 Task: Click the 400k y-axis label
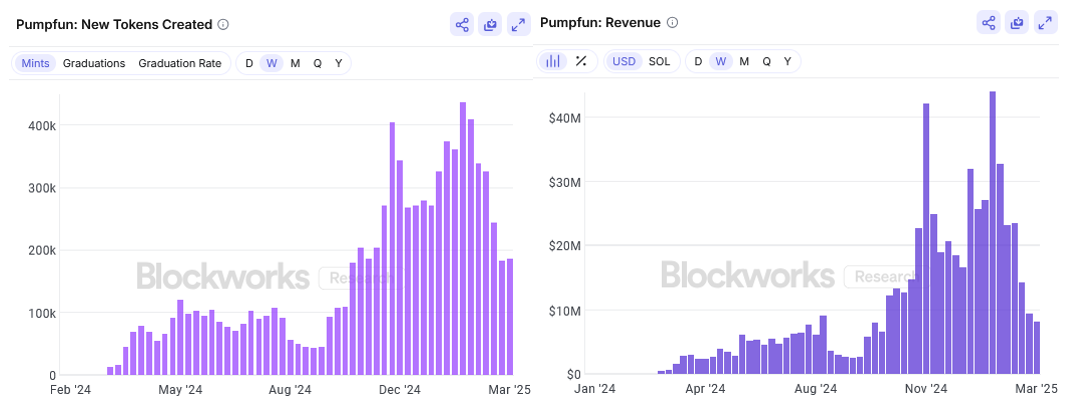44,126
